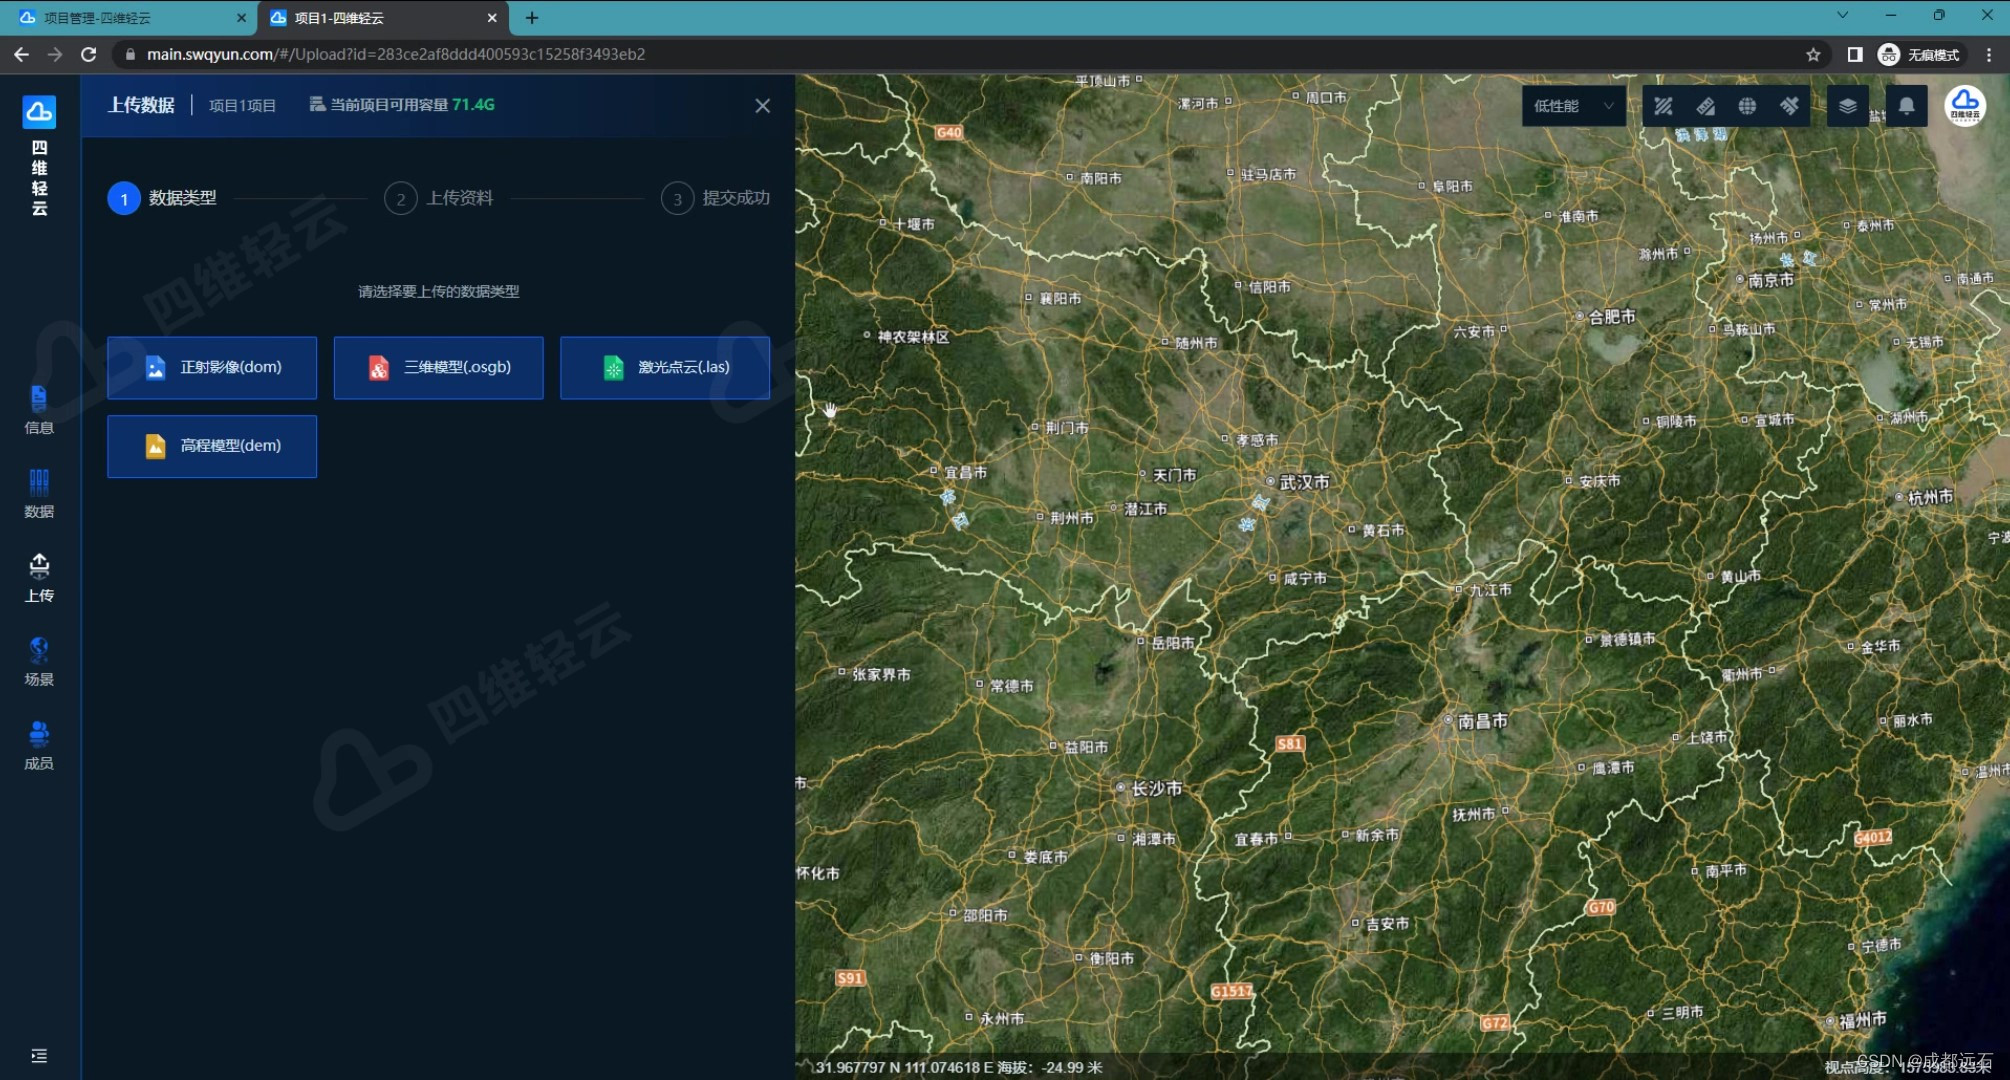Select 三维模型(osgb) data type

point(438,367)
